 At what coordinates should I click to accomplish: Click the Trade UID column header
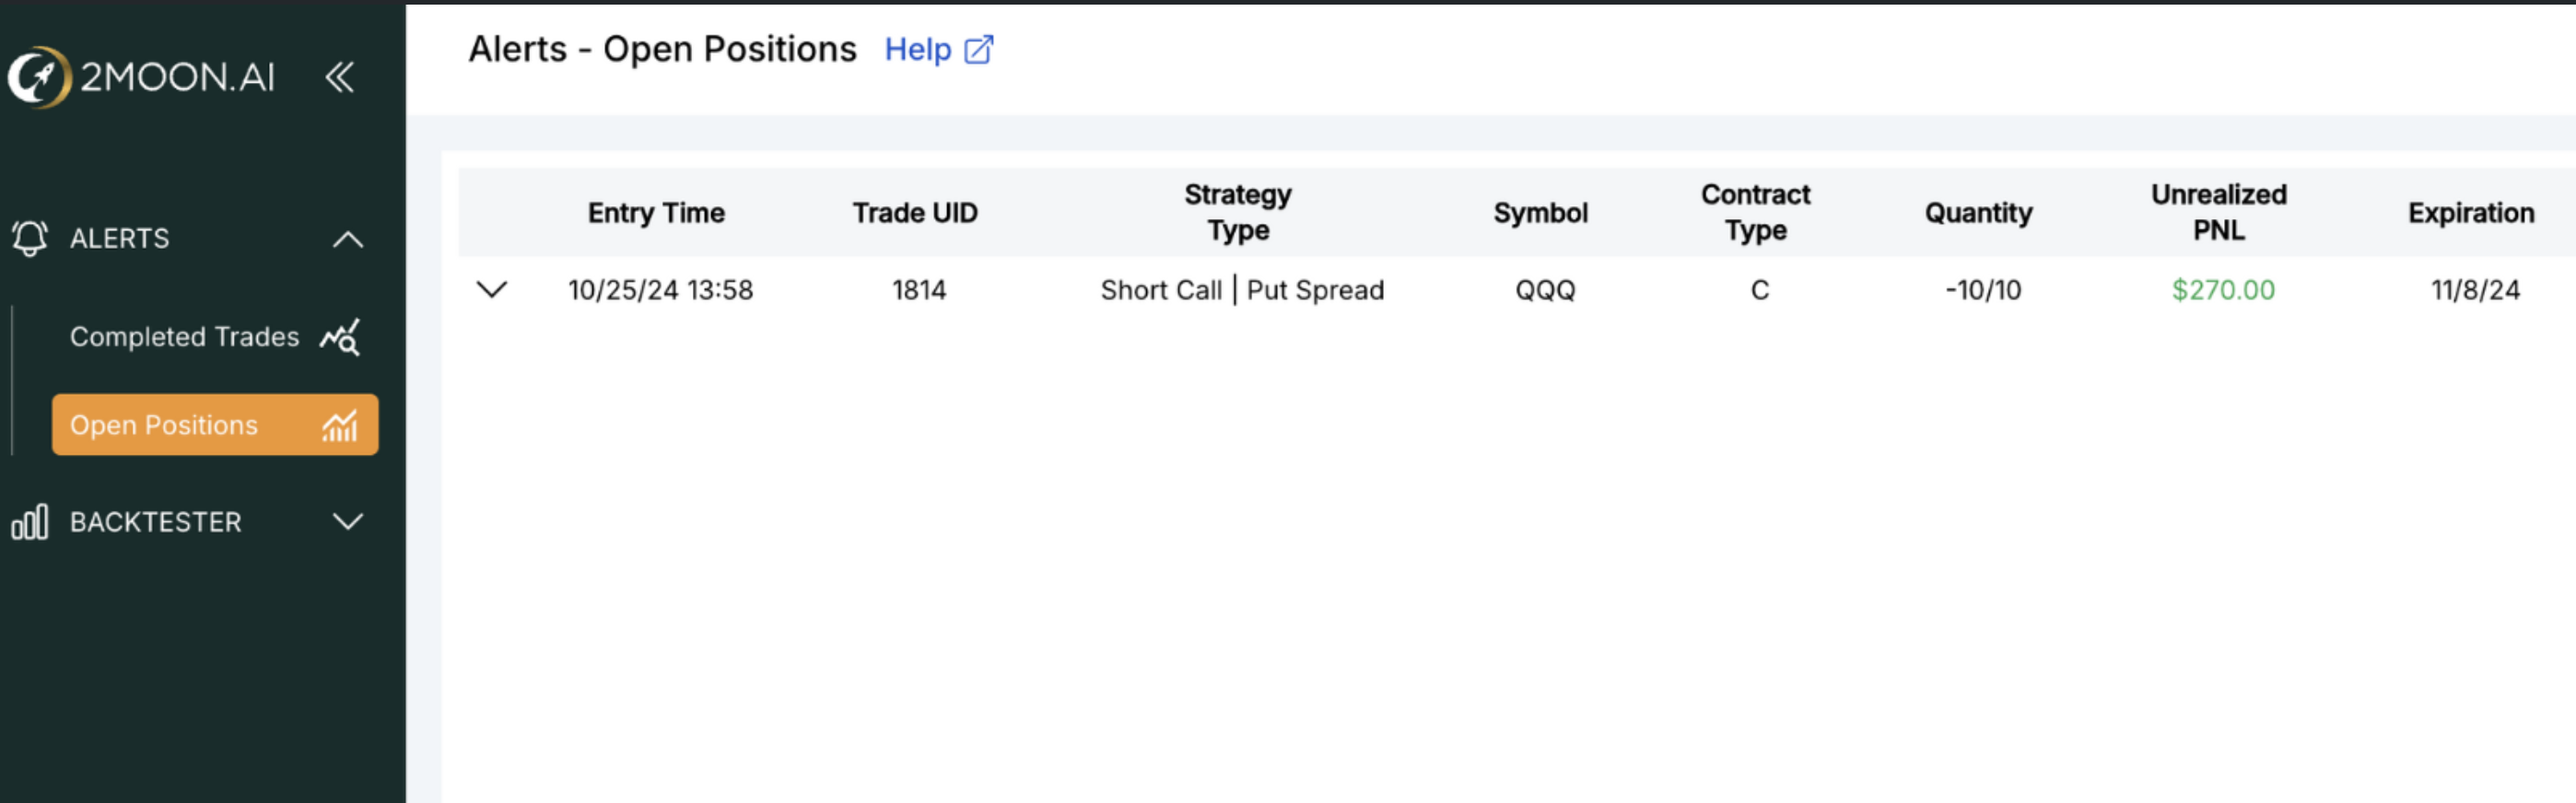pyautogui.click(x=914, y=213)
